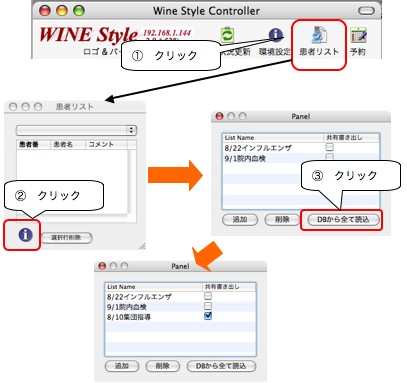Image resolution: width=407 pixels, height=383 pixels.
Task: Open 環境設定 via the blue info icon
Action: (276, 35)
